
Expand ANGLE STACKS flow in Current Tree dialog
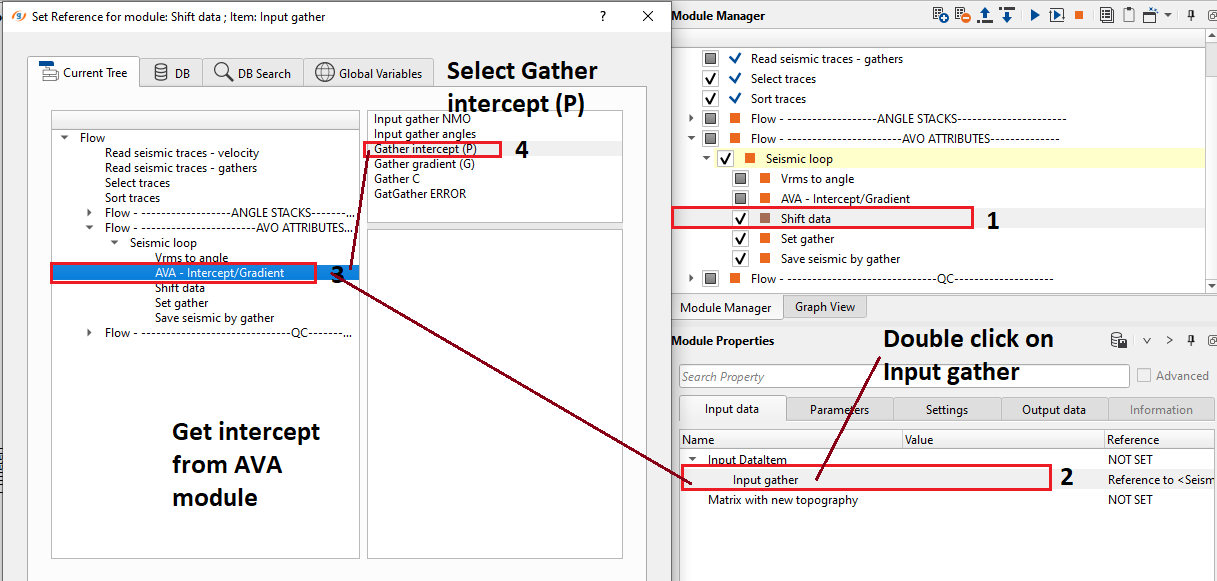(91, 213)
